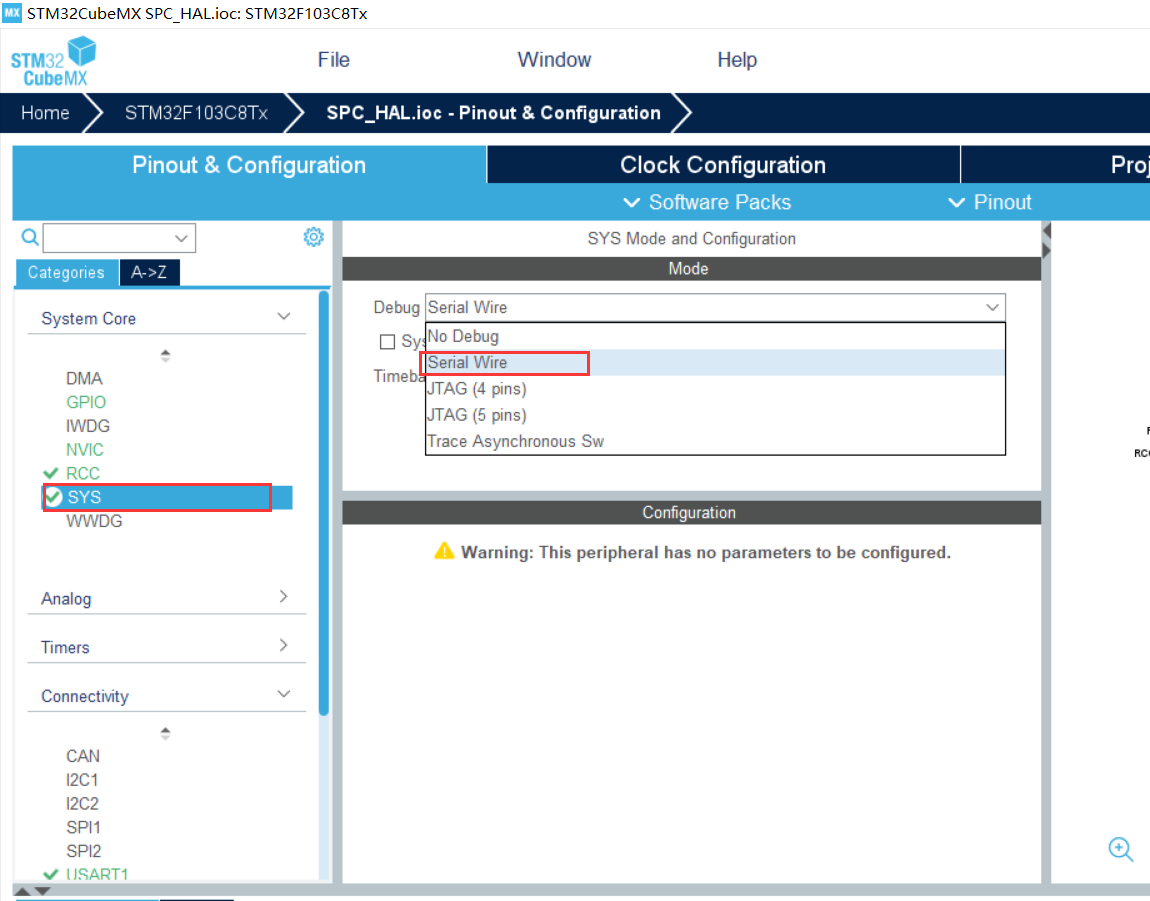The width and height of the screenshot is (1150, 901).
Task: Open the peripheral search dropdown field
Action: pos(119,238)
